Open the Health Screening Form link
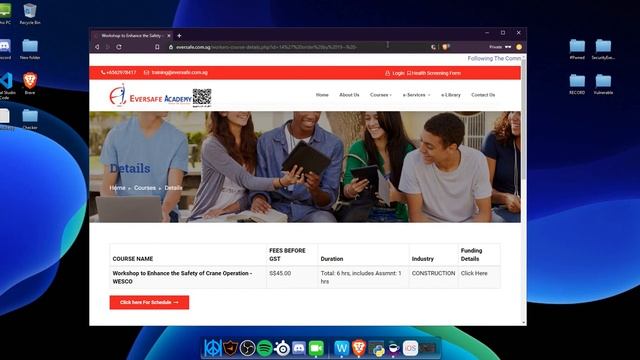This screenshot has height=360, width=640. pos(434,73)
